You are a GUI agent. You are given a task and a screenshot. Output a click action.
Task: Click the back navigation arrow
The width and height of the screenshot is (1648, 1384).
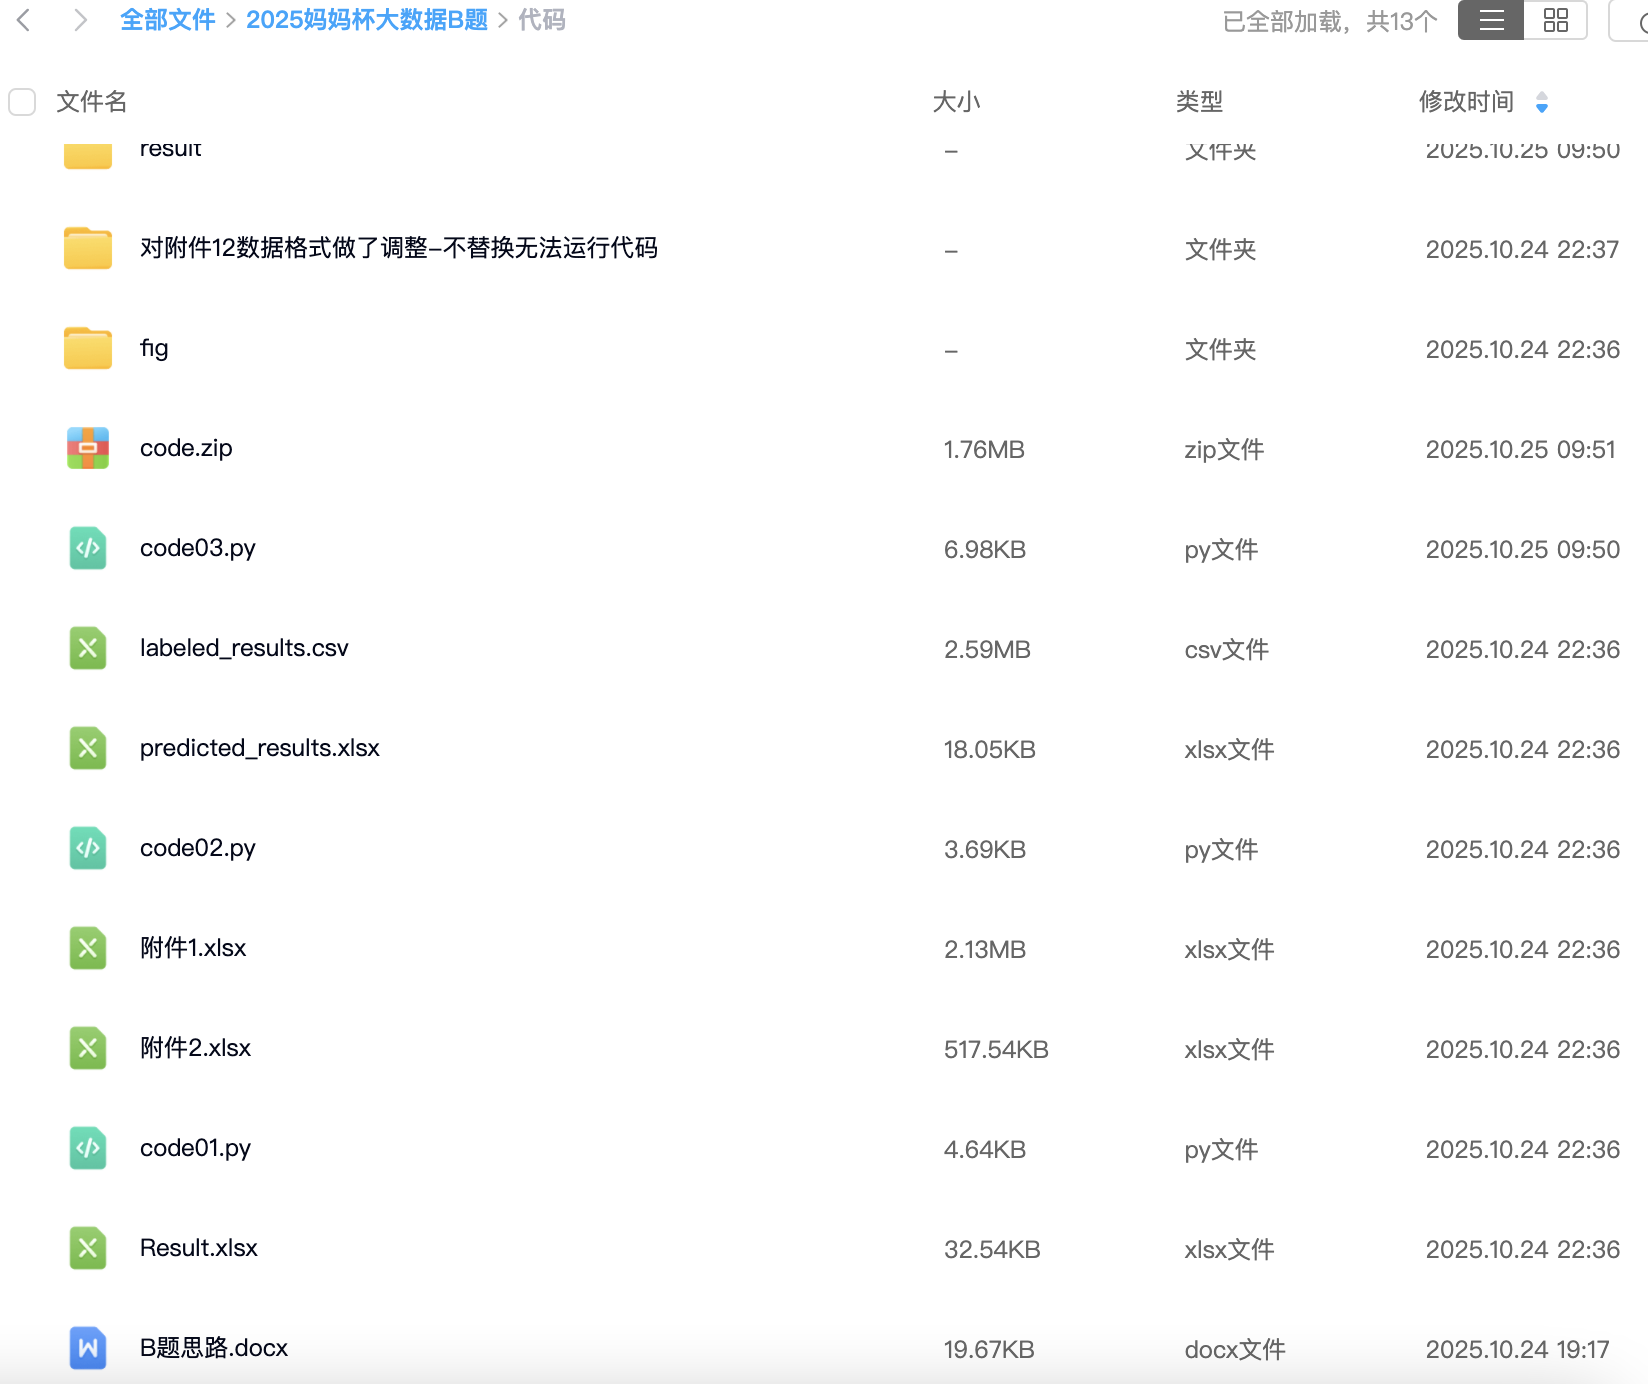[24, 20]
